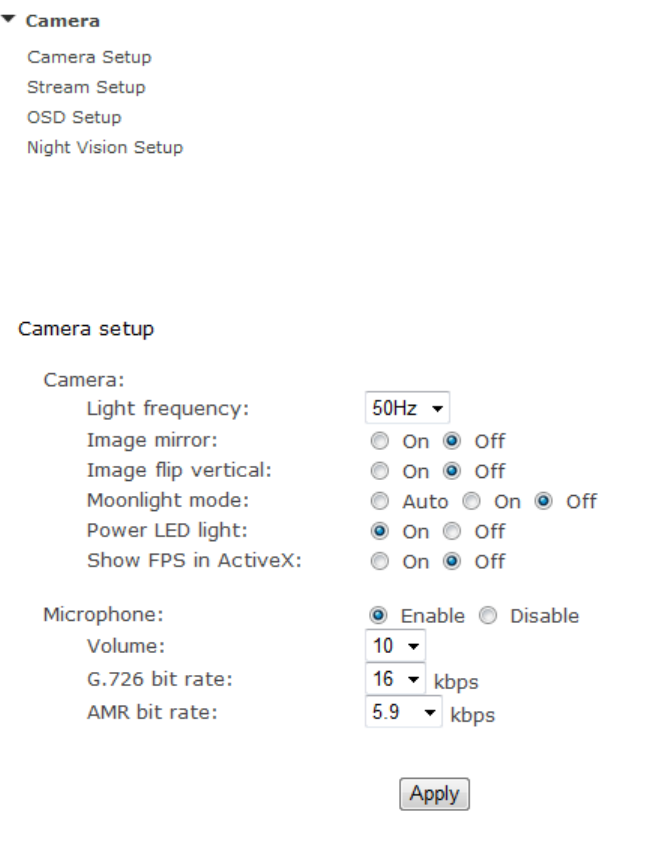Enable Image flip vertical On option
Screen dimensions: 667x844
379,471
